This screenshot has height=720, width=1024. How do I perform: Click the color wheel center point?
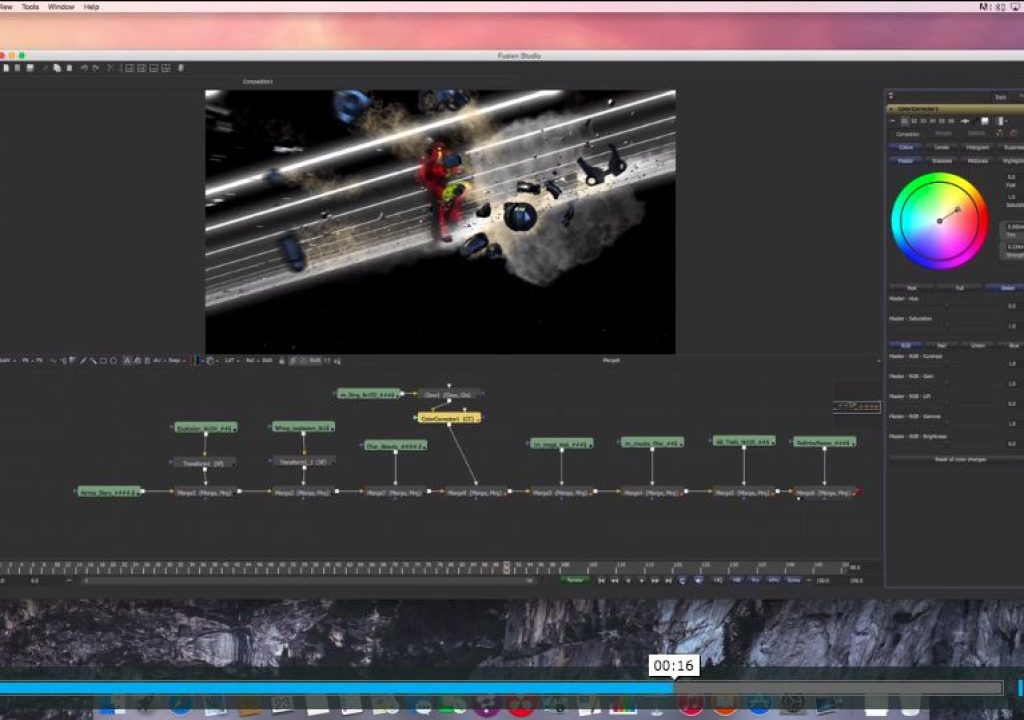(940, 221)
